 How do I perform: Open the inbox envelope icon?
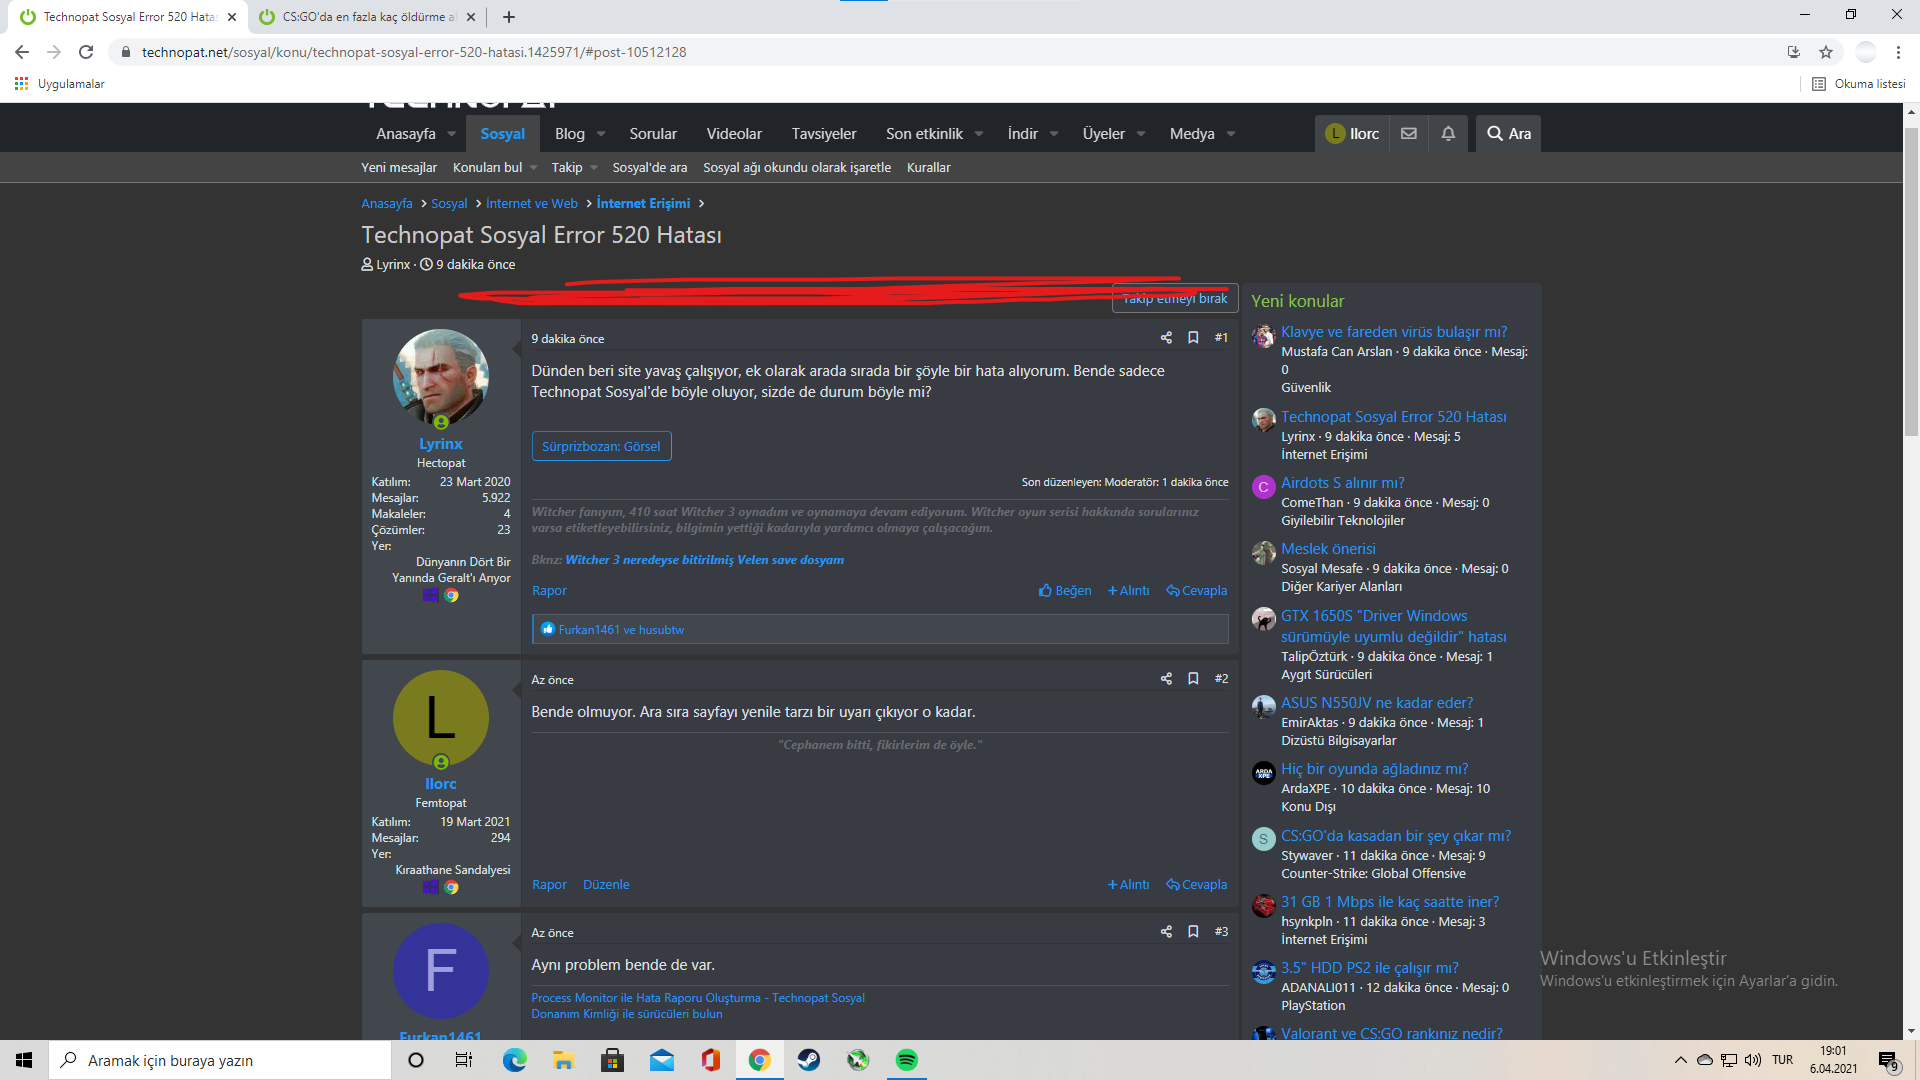coord(1409,133)
